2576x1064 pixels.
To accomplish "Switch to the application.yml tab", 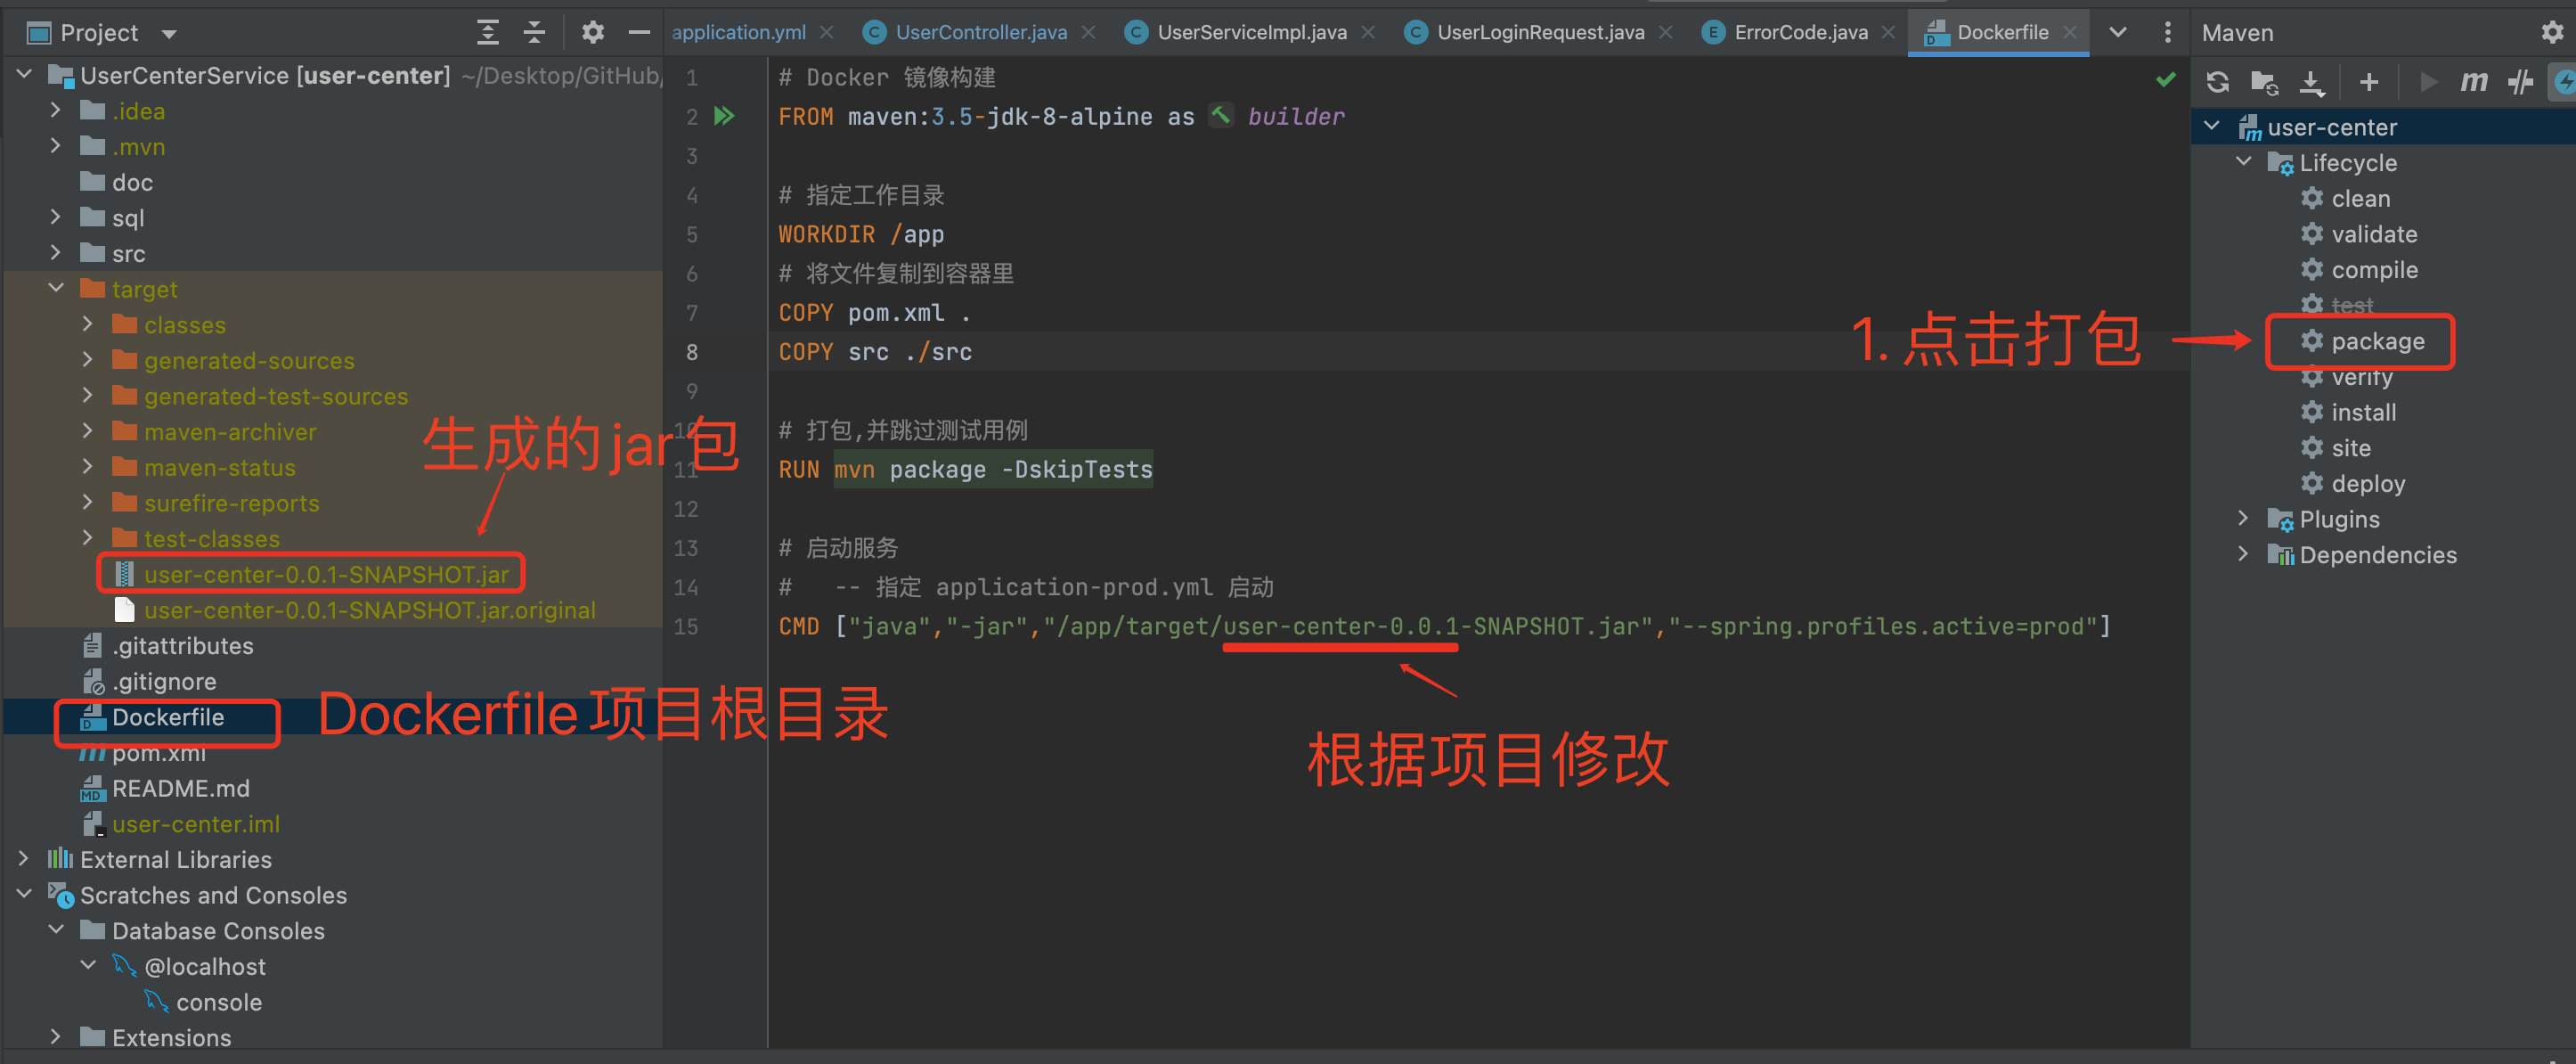I will click(740, 31).
